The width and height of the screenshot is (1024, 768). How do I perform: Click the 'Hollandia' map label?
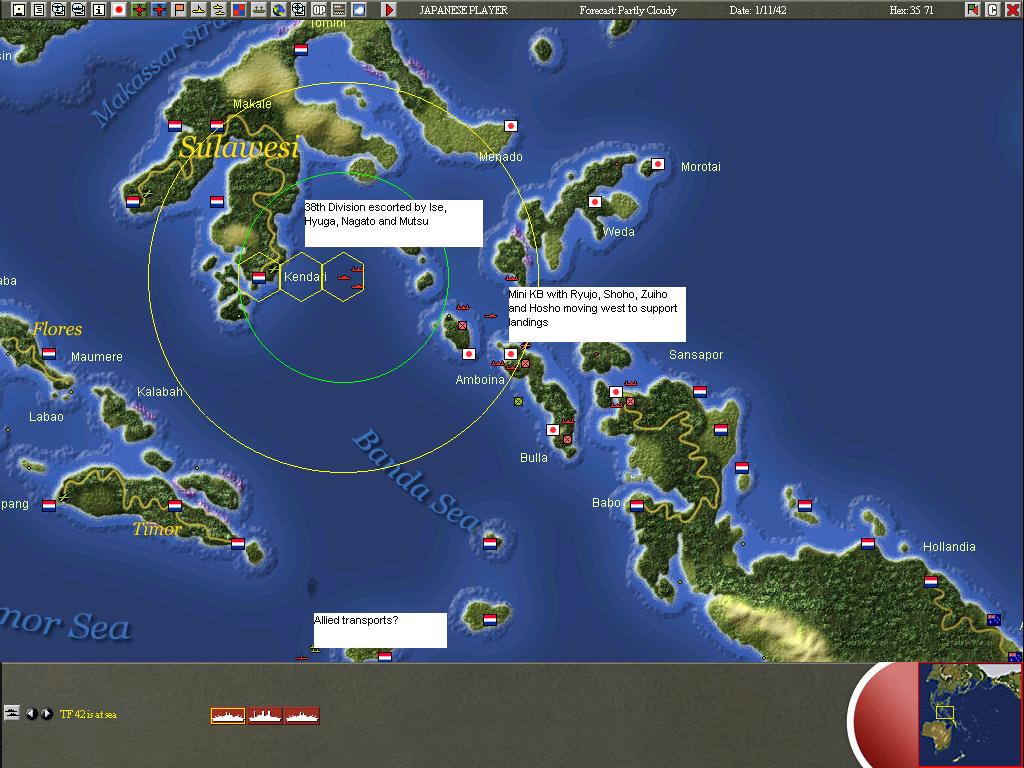coord(949,547)
